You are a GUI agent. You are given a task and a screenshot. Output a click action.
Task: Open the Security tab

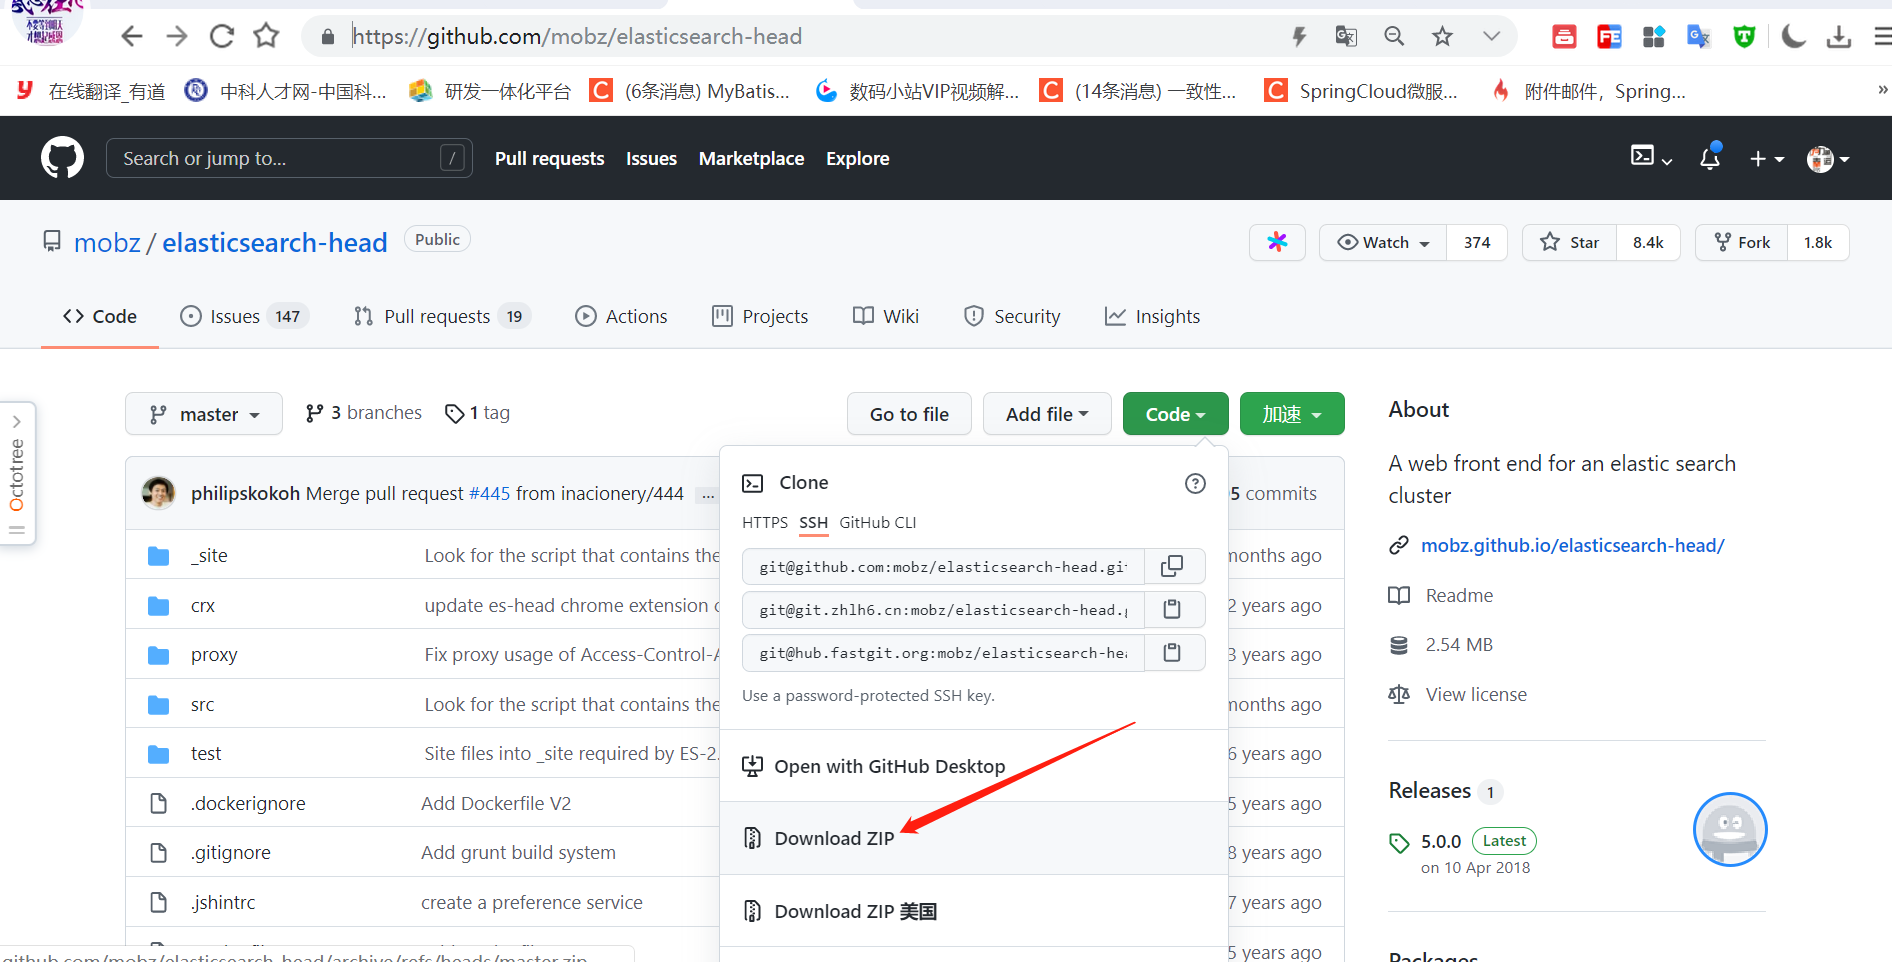point(1012,316)
